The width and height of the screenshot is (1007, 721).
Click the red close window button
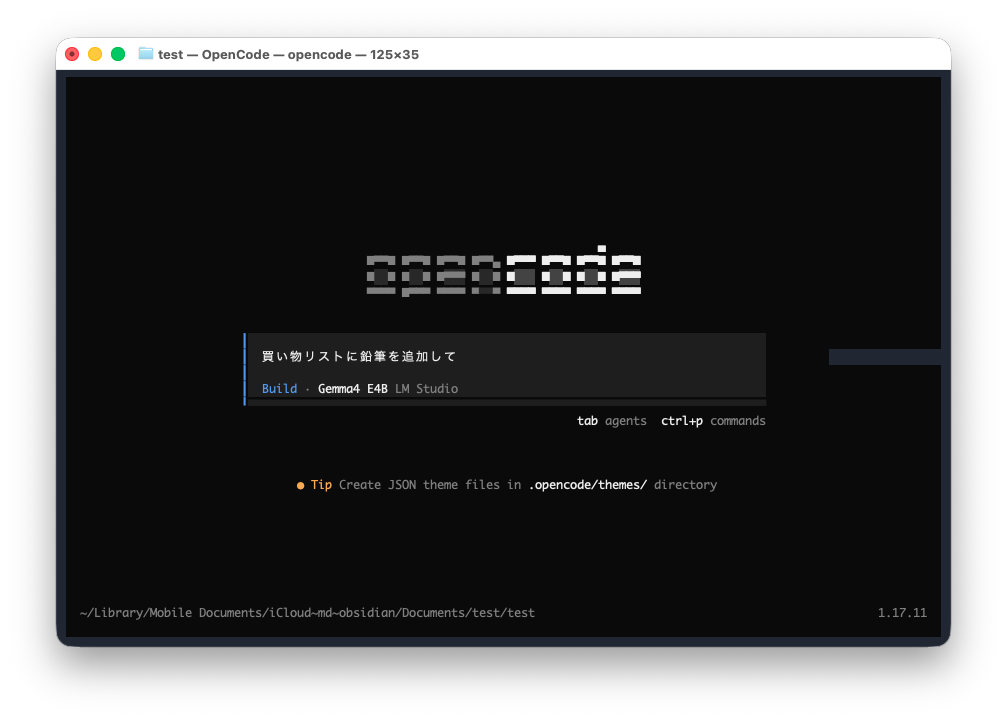point(72,54)
